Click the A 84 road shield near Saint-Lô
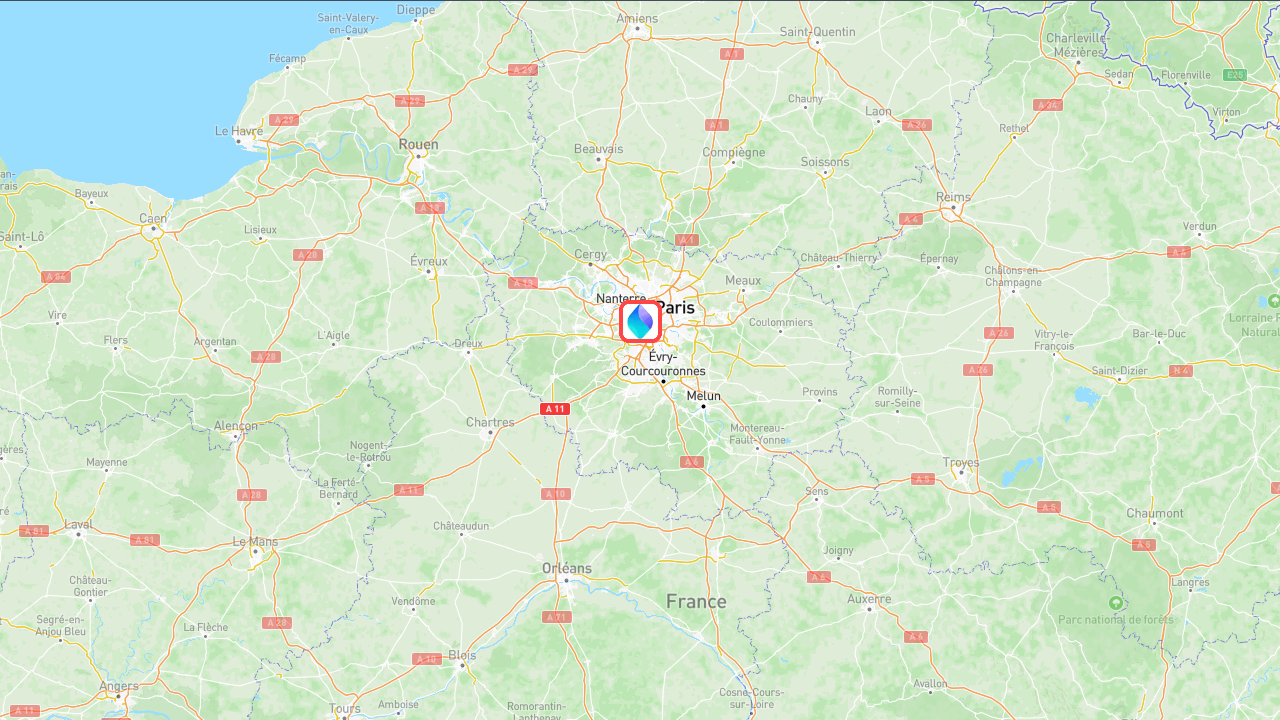The height and width of the screenshot is (720, 1280). tap(56, 277)
